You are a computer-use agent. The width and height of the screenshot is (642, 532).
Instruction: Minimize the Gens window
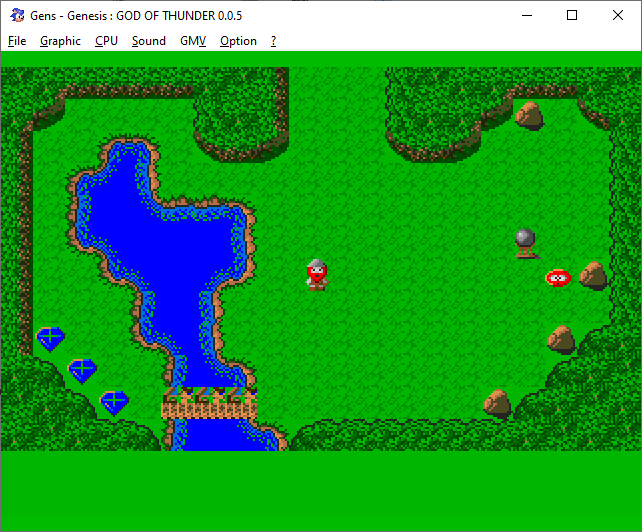pyautogui.click(x=527, y=16)
